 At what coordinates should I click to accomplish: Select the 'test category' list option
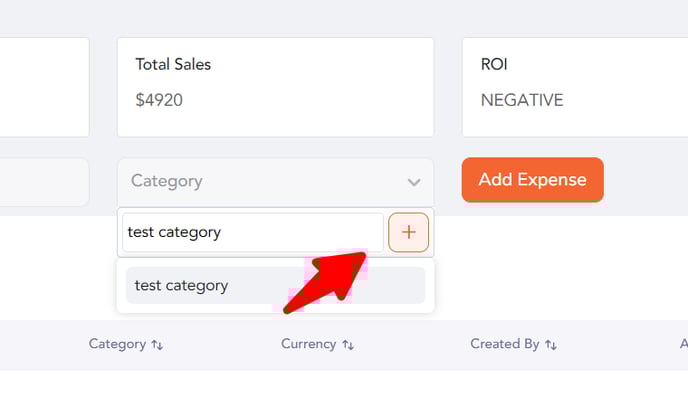[x=276, y=286]
